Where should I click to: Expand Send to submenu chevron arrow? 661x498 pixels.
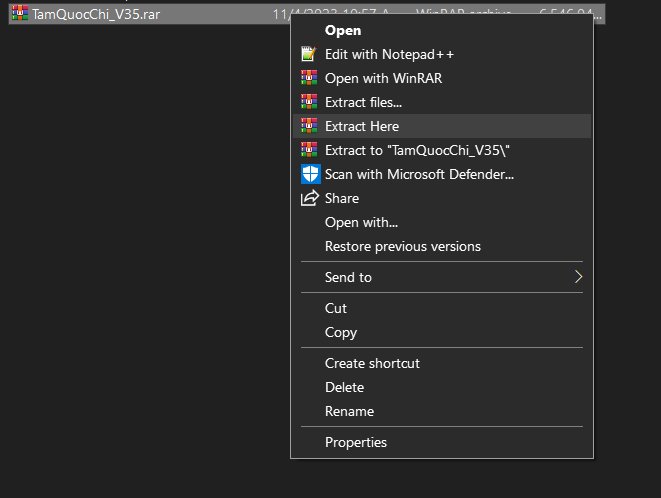(578, 277)
